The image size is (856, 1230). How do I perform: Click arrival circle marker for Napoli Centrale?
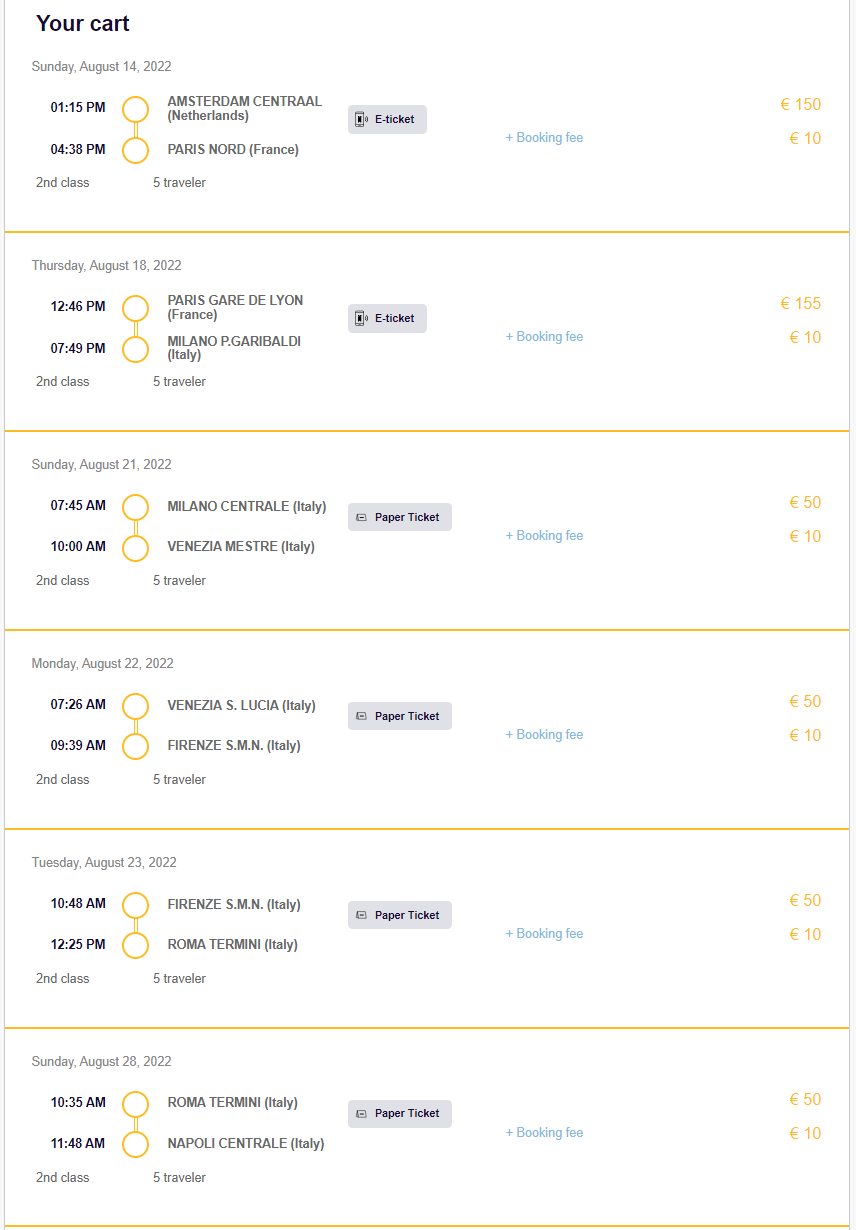click(135, 1144)
